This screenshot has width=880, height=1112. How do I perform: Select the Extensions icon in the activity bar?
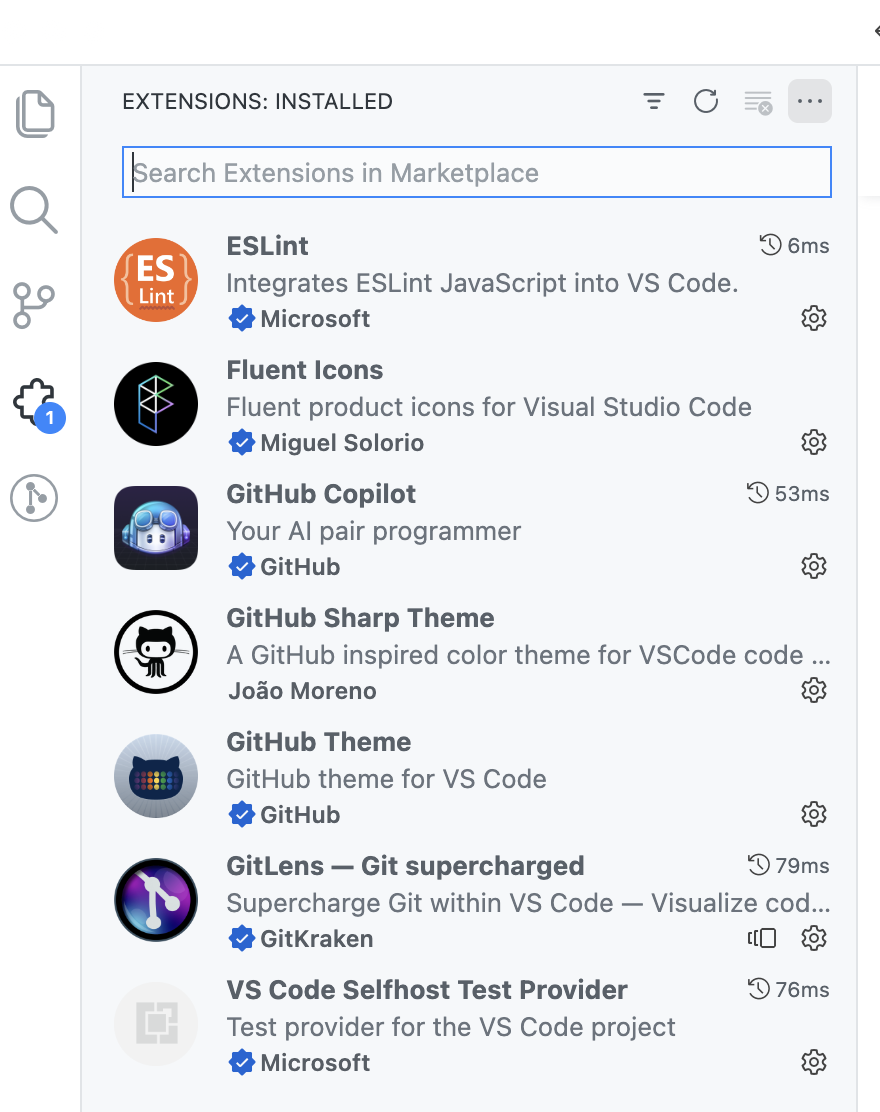[x=34, y=400]
